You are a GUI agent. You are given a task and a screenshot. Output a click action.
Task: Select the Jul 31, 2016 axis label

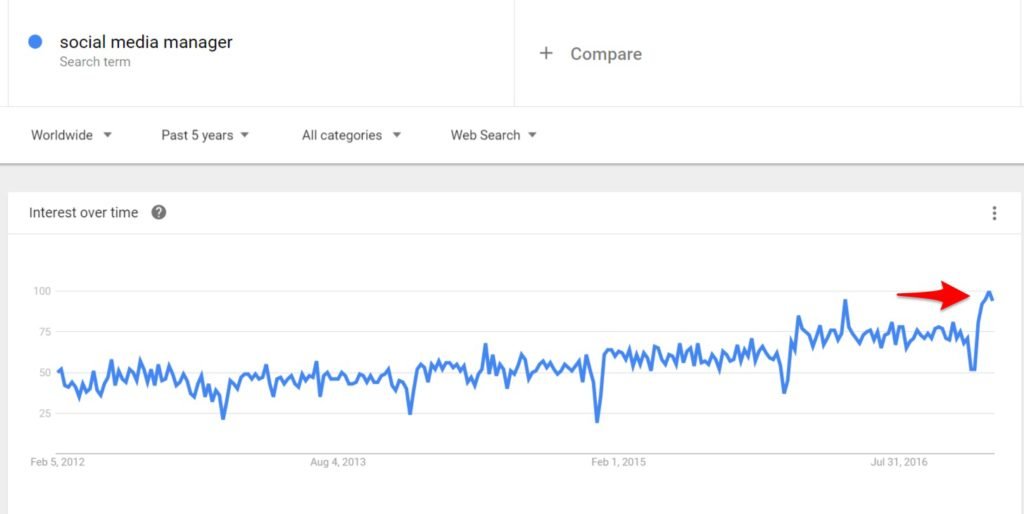(x=899, y=462)
